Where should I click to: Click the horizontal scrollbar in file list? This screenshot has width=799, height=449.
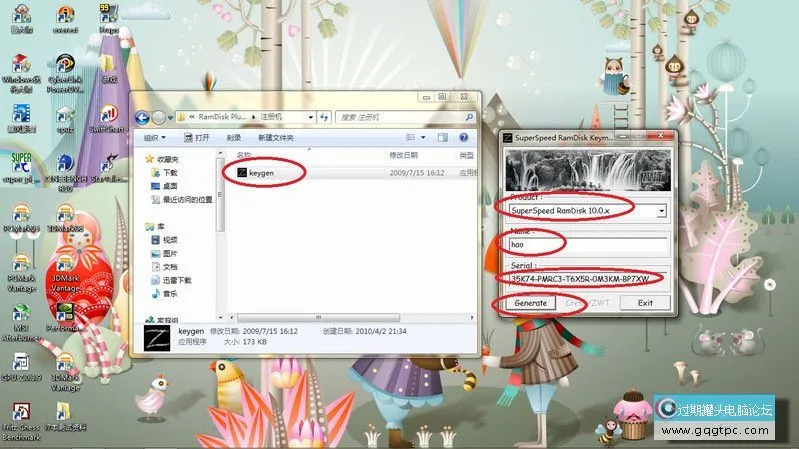[x=318, y=317]
